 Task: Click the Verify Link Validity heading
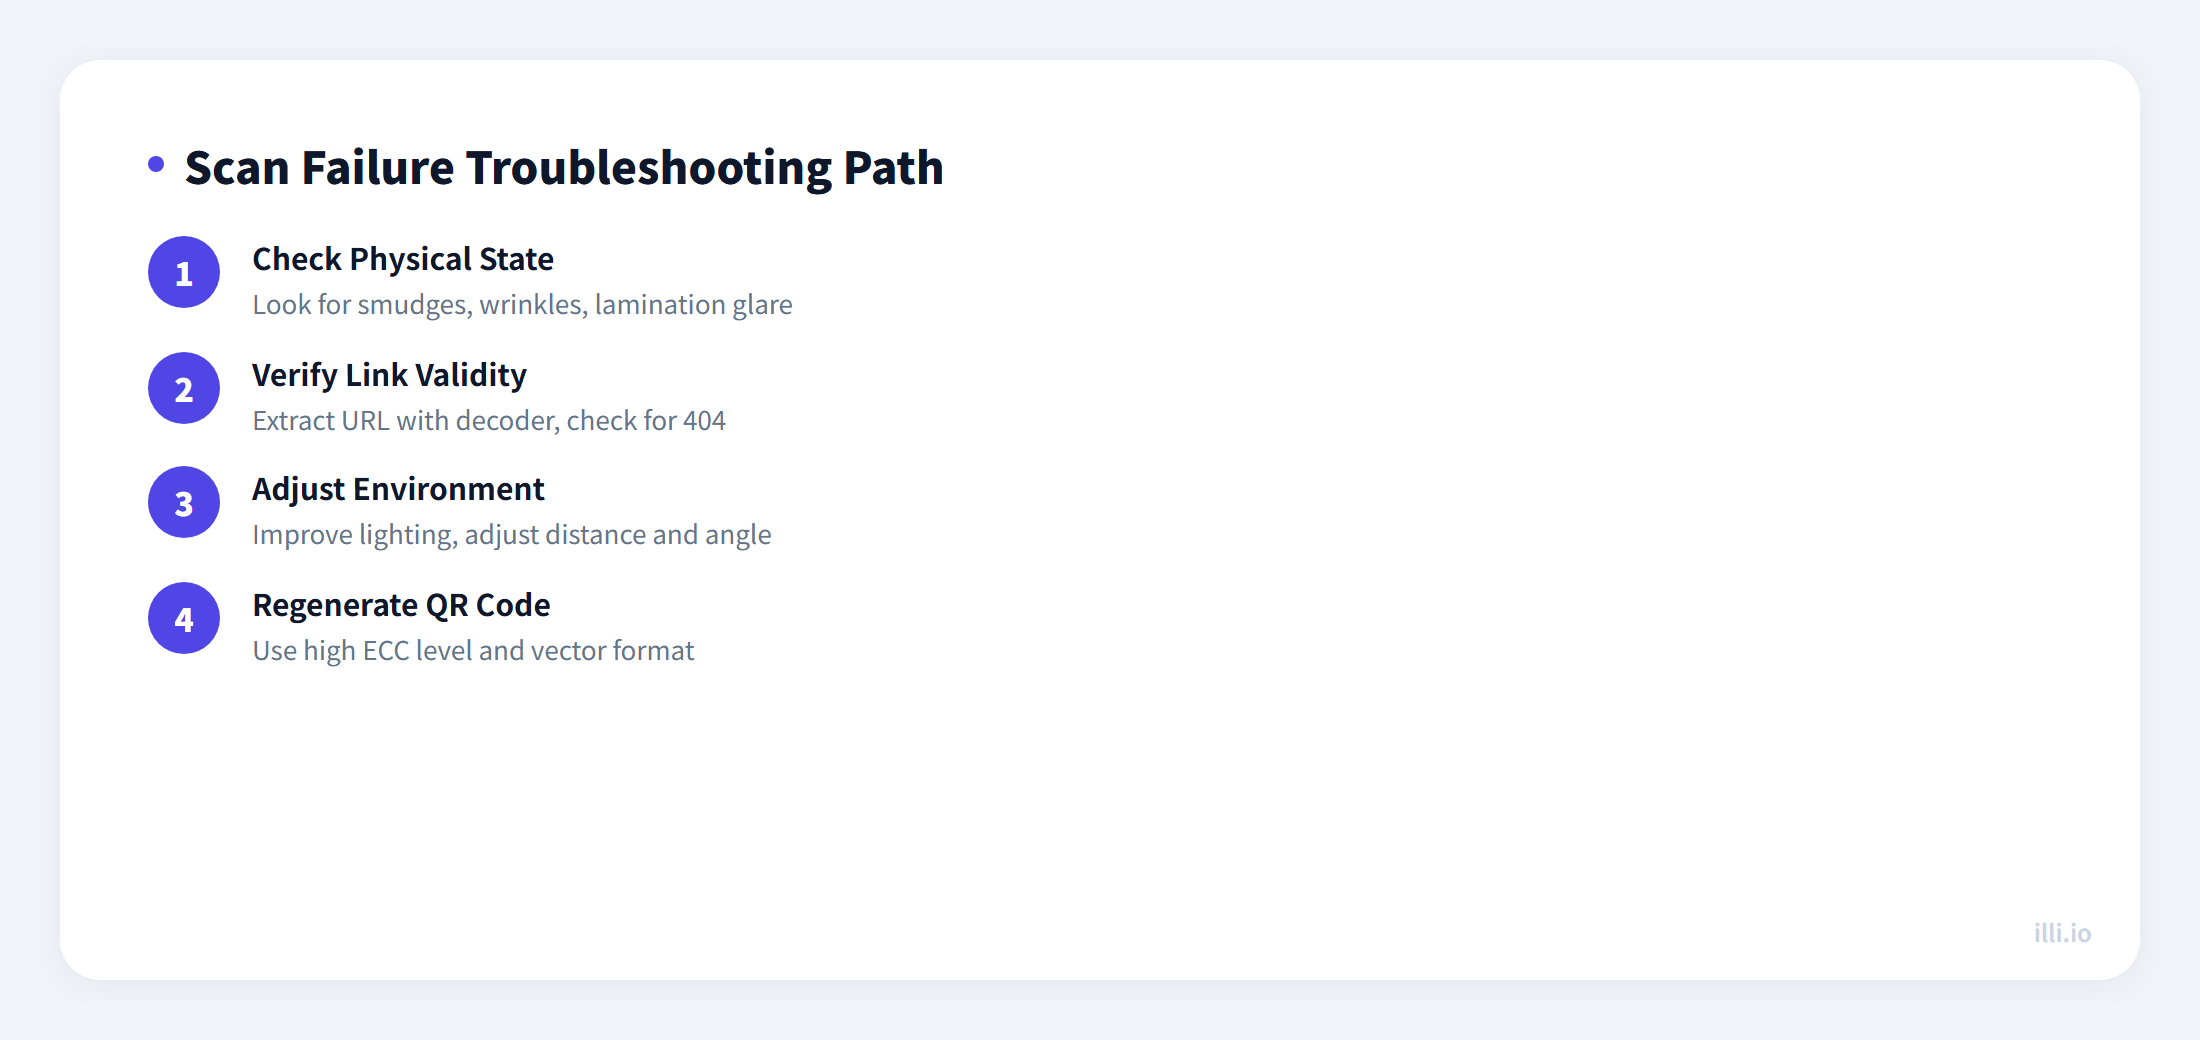389,375
